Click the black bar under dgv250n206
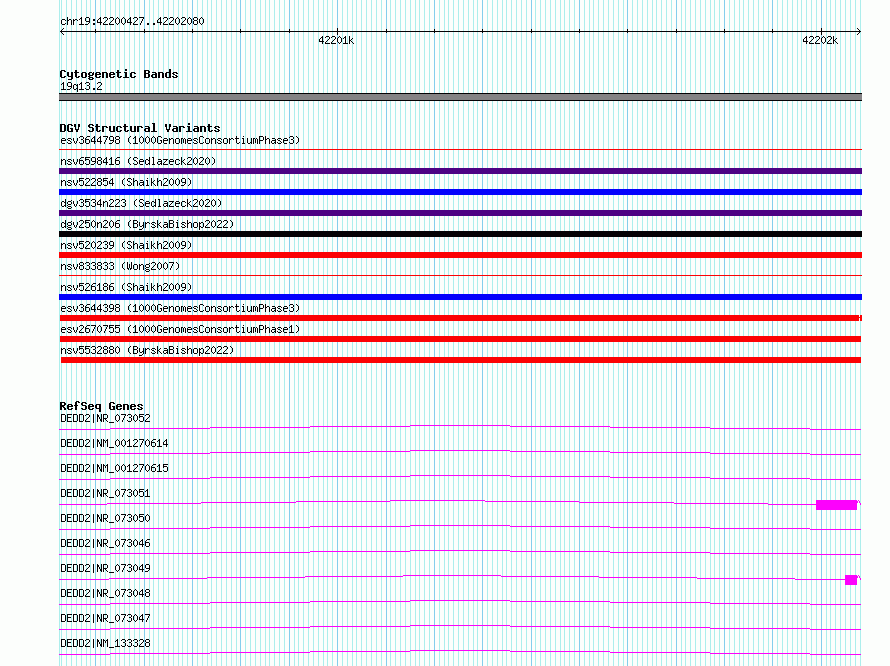Screen dimensions: 890x666 click(x=460, y=234)
